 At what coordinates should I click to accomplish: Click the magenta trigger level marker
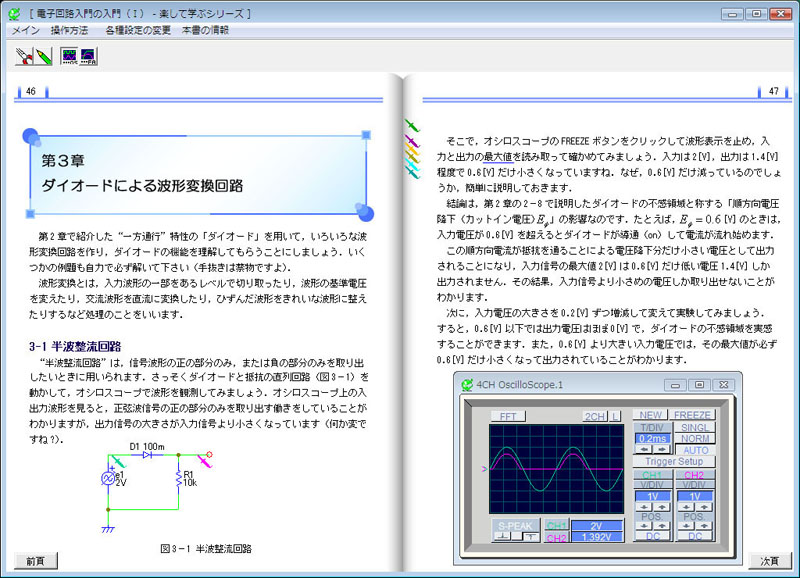point(484,469)
